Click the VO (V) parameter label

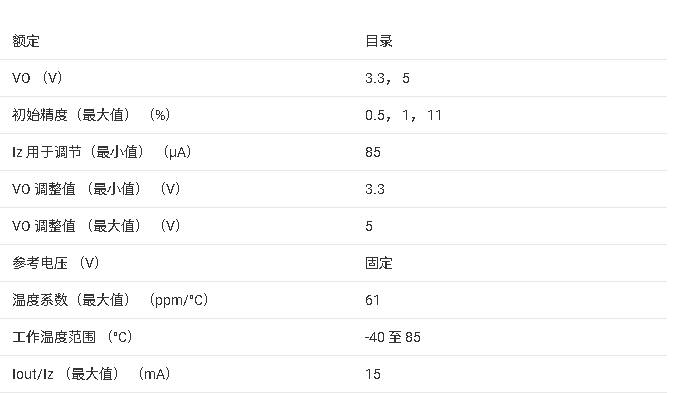tap(37, 78)
